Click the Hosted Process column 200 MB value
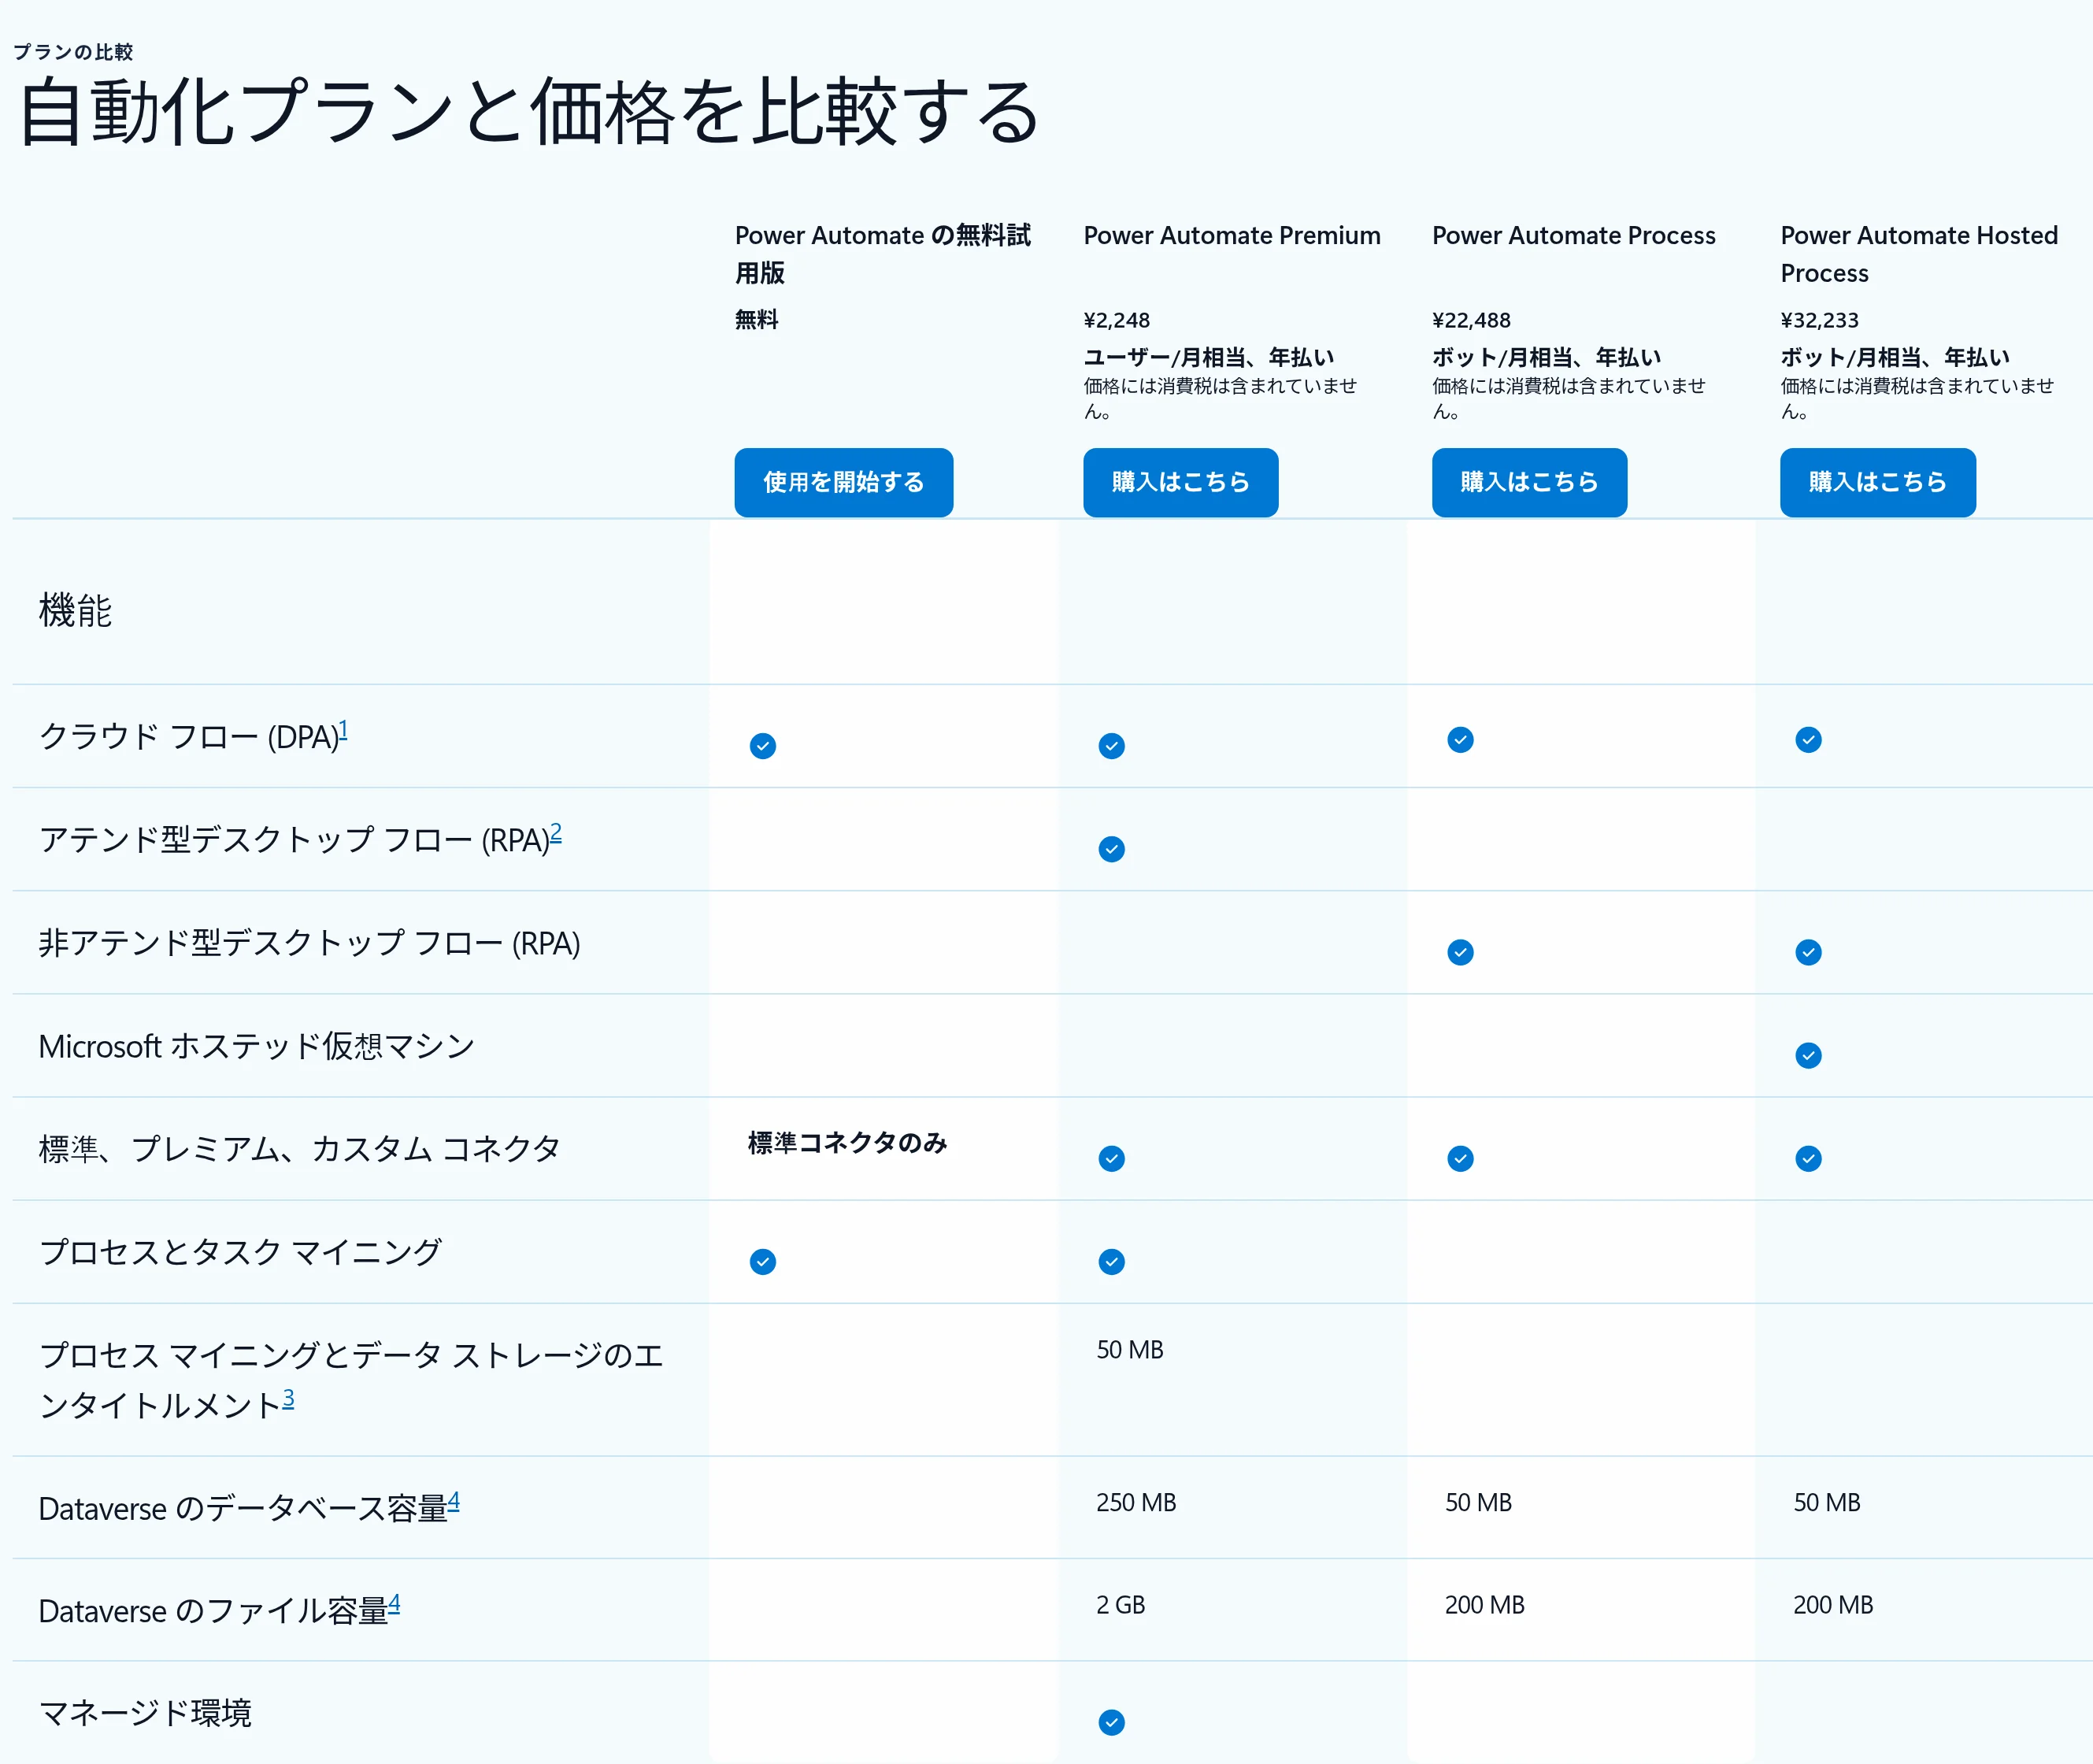The height and width of the screenshot is (1764, 2093). (1833, 1605)
